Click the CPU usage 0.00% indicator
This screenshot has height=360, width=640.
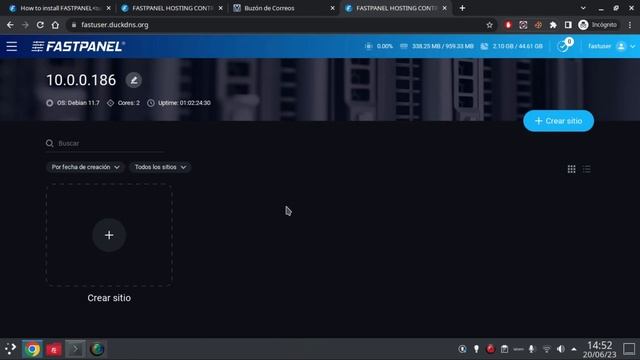coord(379,46)
